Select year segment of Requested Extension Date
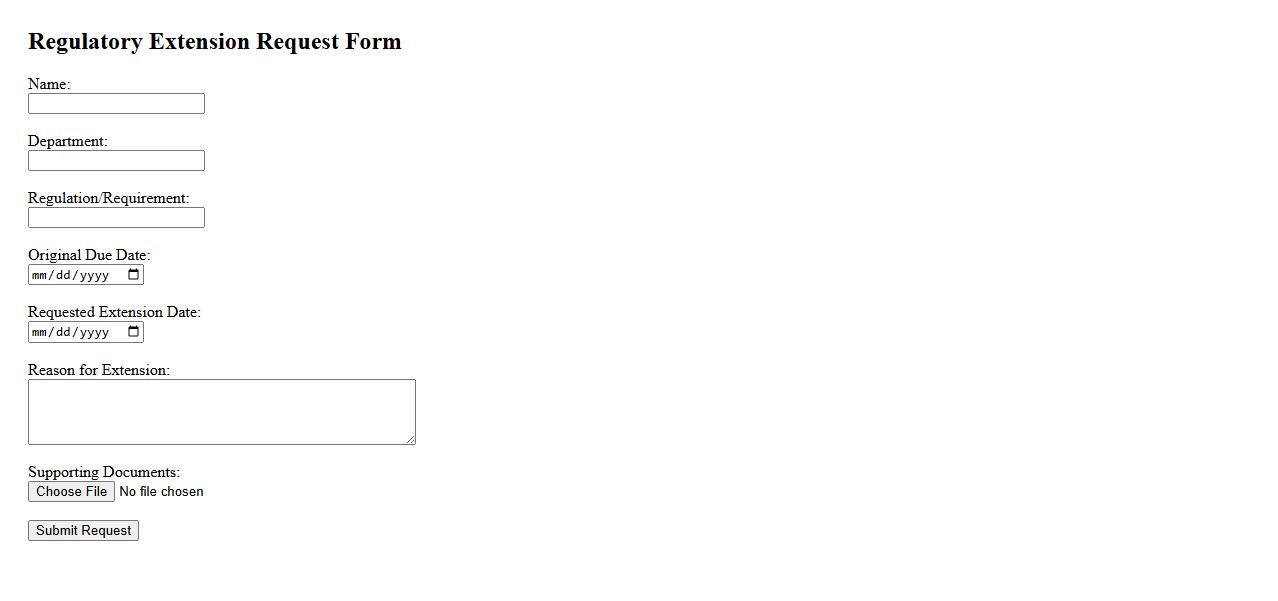Image resolution: width=1278 pixels, height=601 pixels. [x=94, y=332]
